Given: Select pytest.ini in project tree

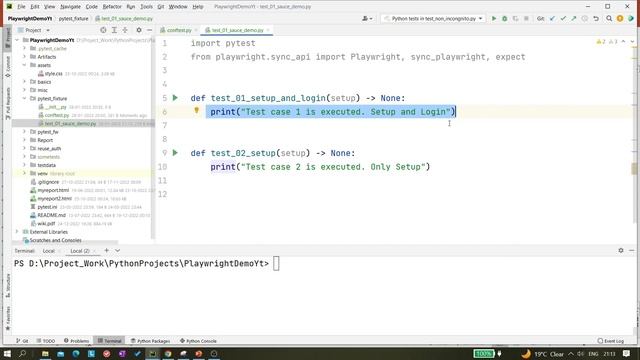Looking at the screenshot, I should 47,207.
